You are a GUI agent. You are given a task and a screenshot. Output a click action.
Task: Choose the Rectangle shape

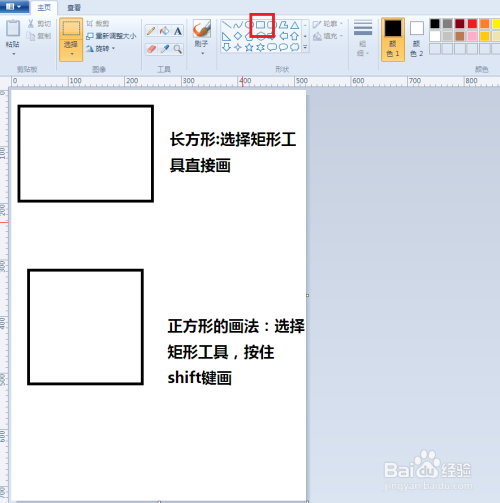[260, 25]
